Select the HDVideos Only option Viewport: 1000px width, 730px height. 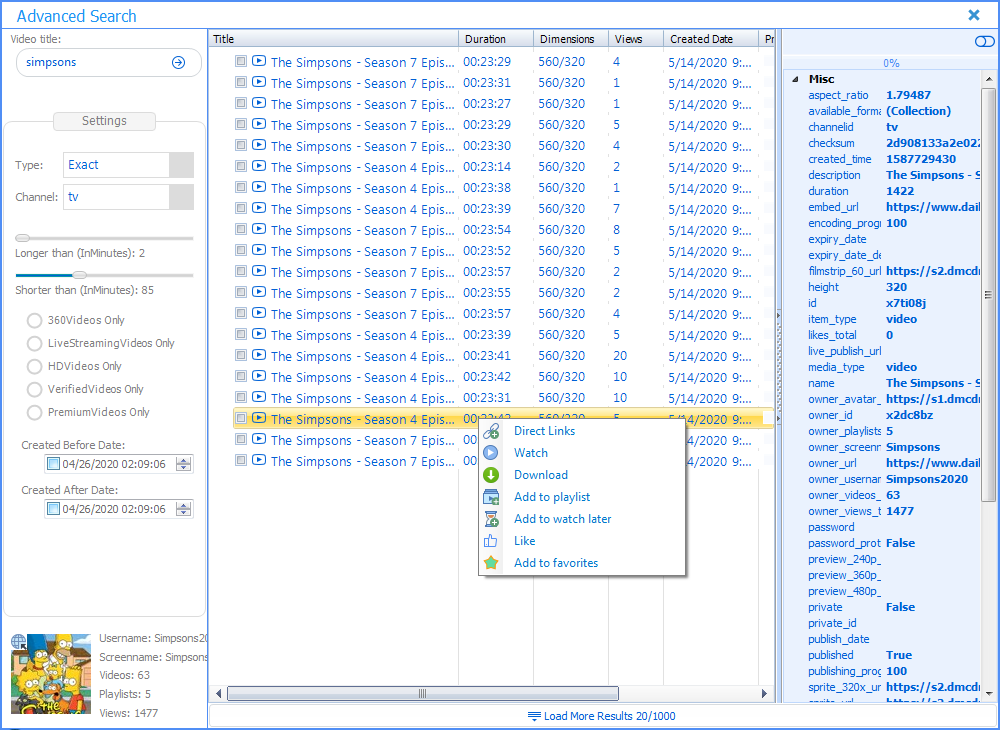coord(34,366)
